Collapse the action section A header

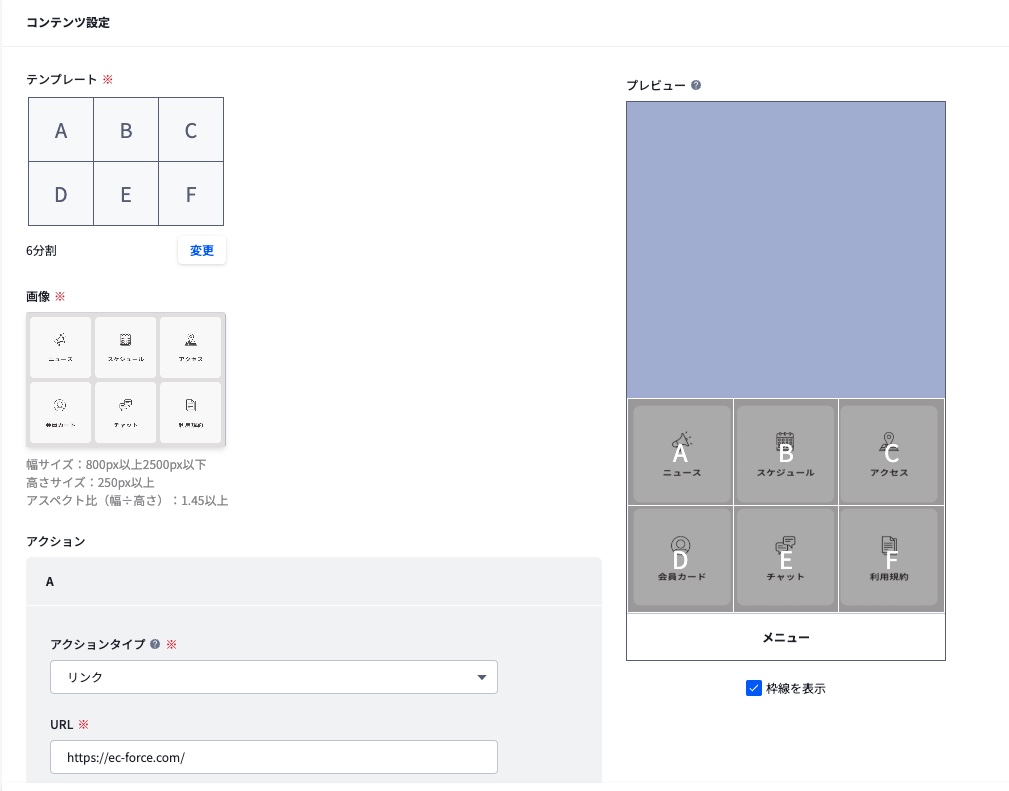click(x=313, y=581)
